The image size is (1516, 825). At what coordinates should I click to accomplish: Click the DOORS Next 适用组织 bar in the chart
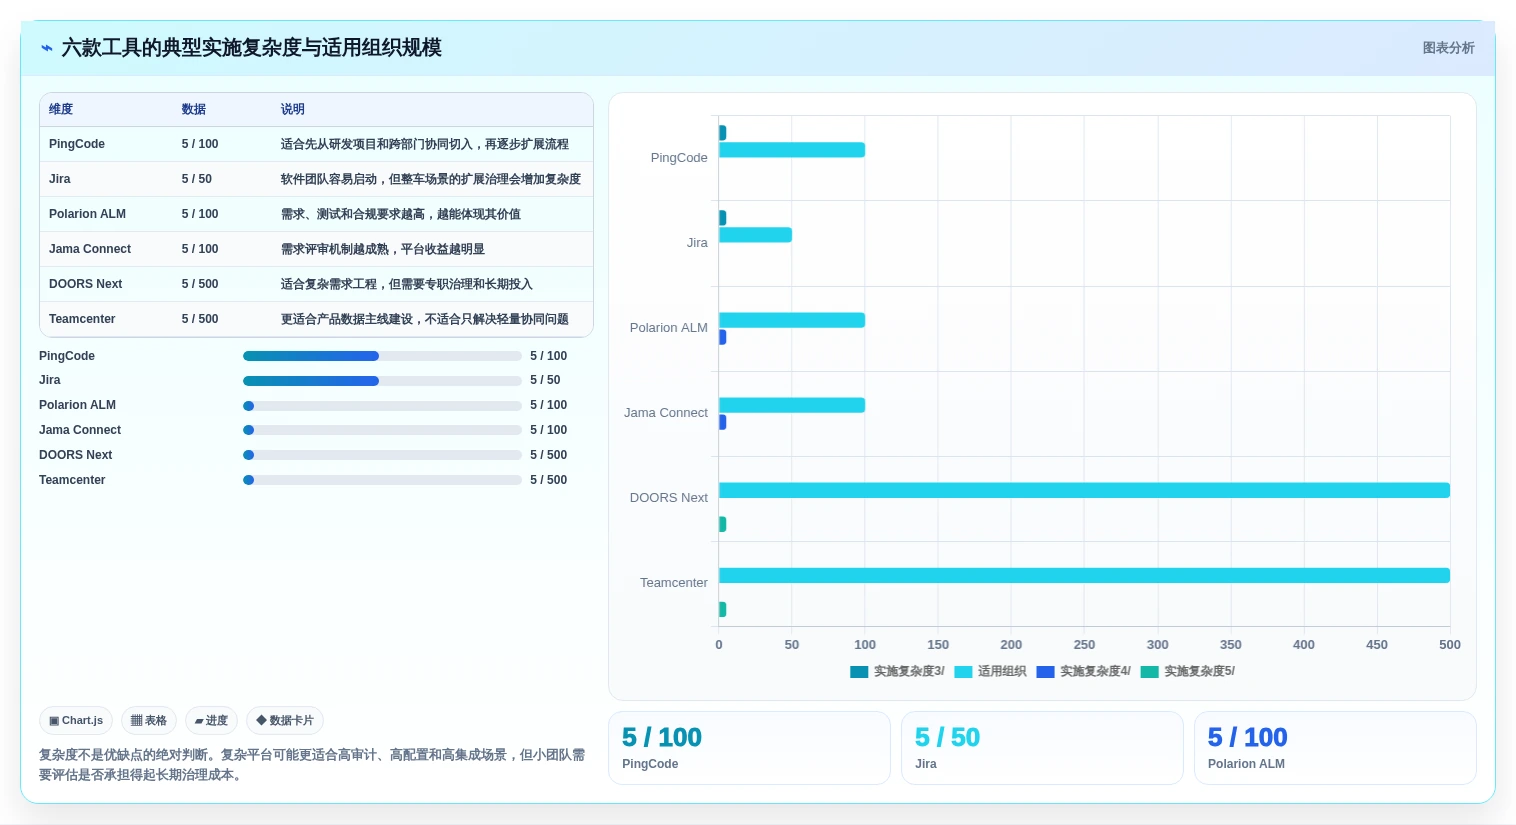click(x=1084, y=490)
